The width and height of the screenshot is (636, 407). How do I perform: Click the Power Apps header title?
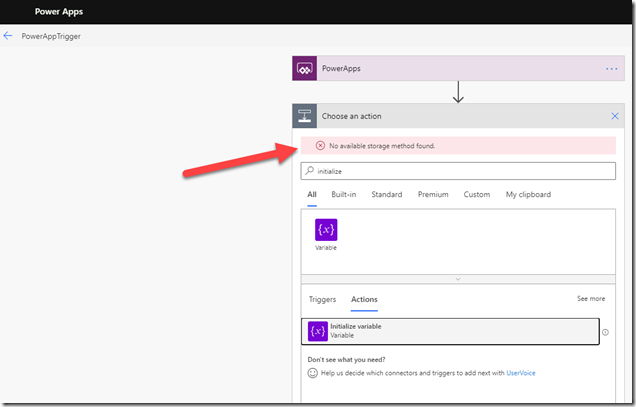pos(59,12)
